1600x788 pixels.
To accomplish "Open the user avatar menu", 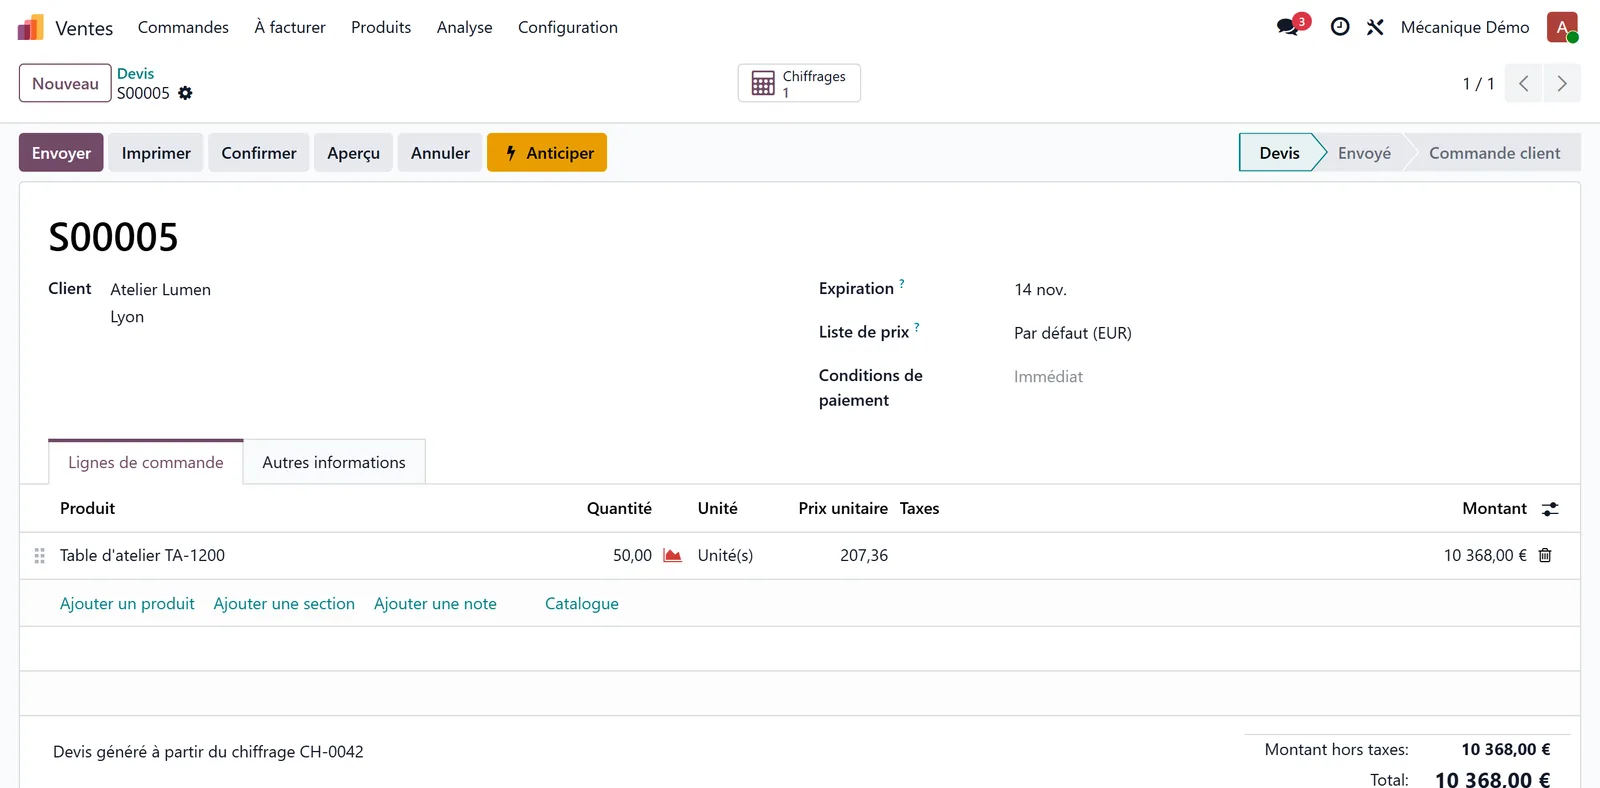I will pos(1562,27).
